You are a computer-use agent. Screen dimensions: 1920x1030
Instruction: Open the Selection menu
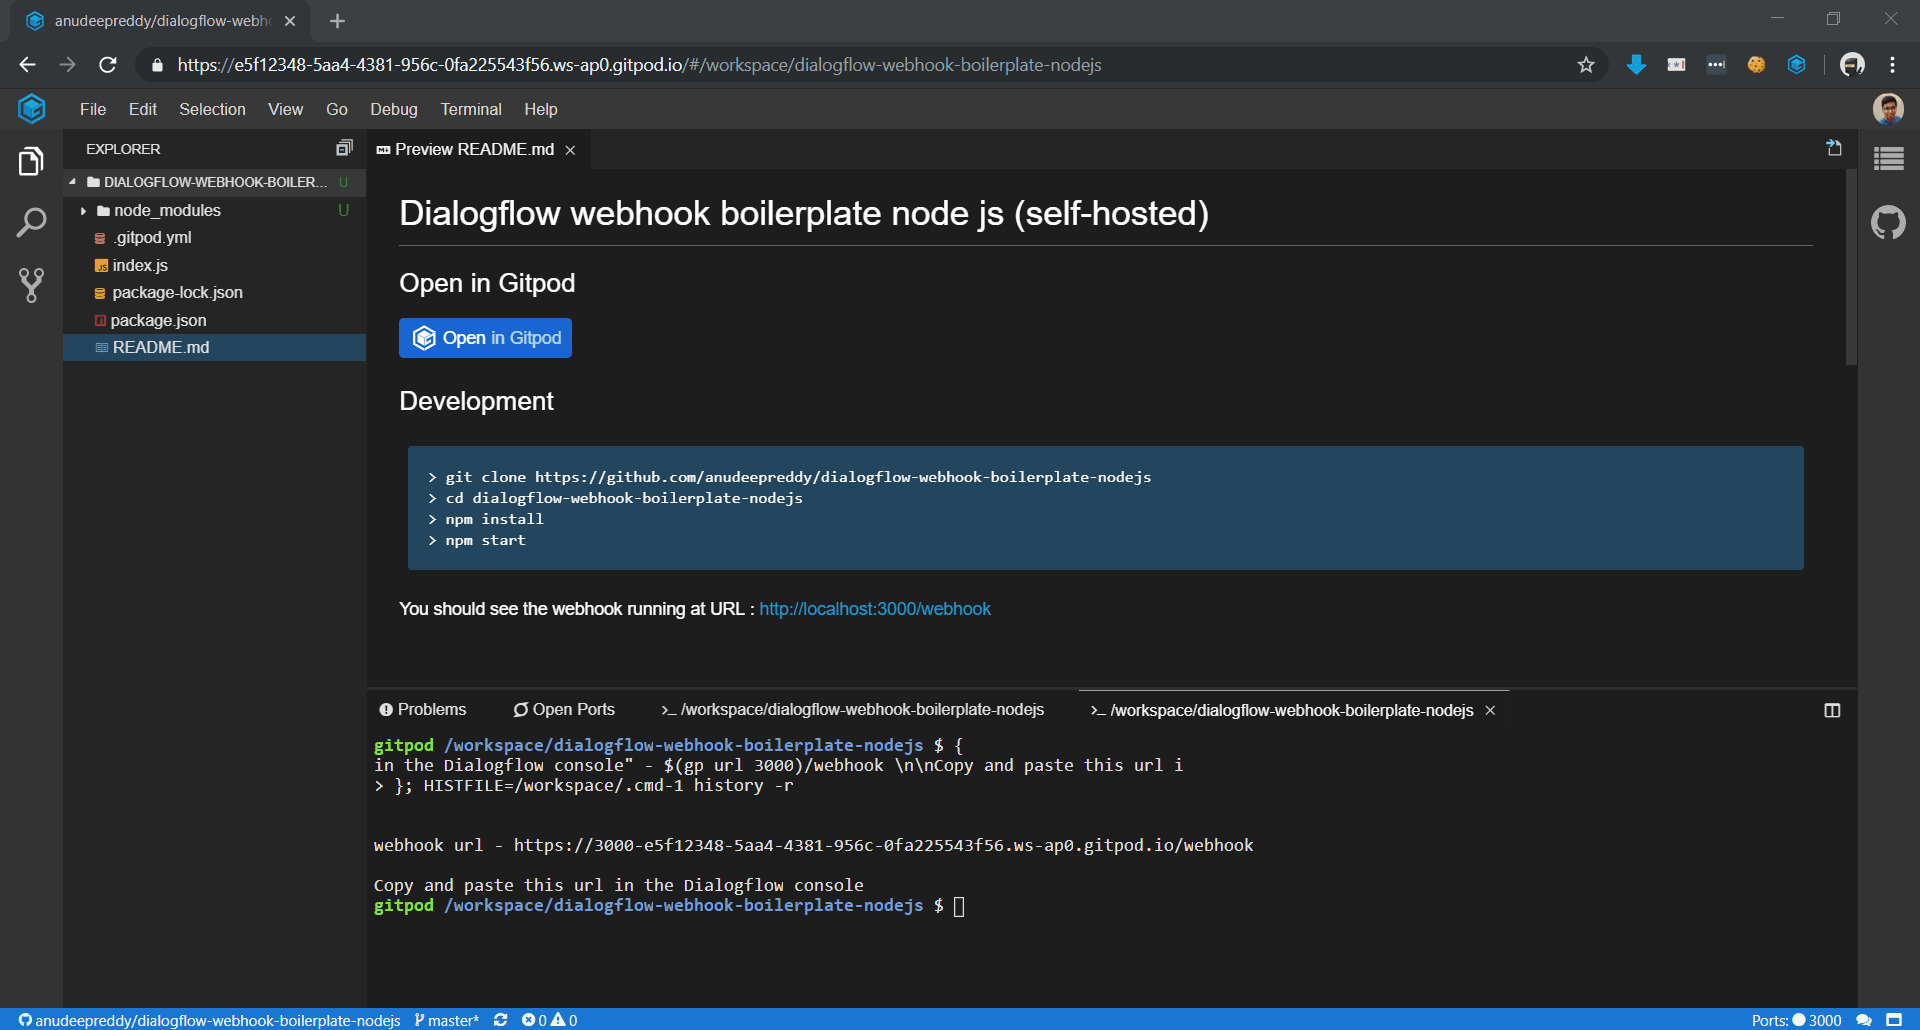click(x=212, y=109)
